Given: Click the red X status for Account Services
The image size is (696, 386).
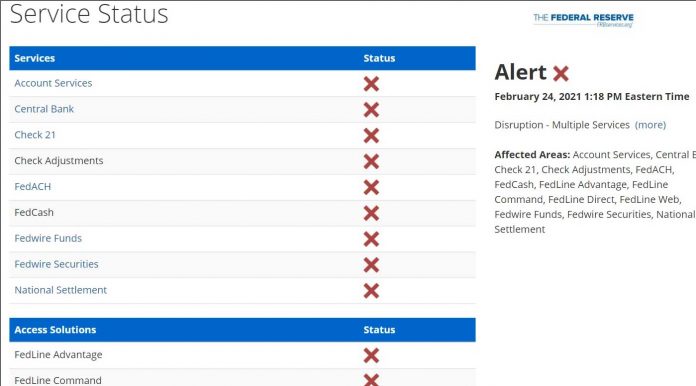Looking at the screenshot, I should 371,83.
